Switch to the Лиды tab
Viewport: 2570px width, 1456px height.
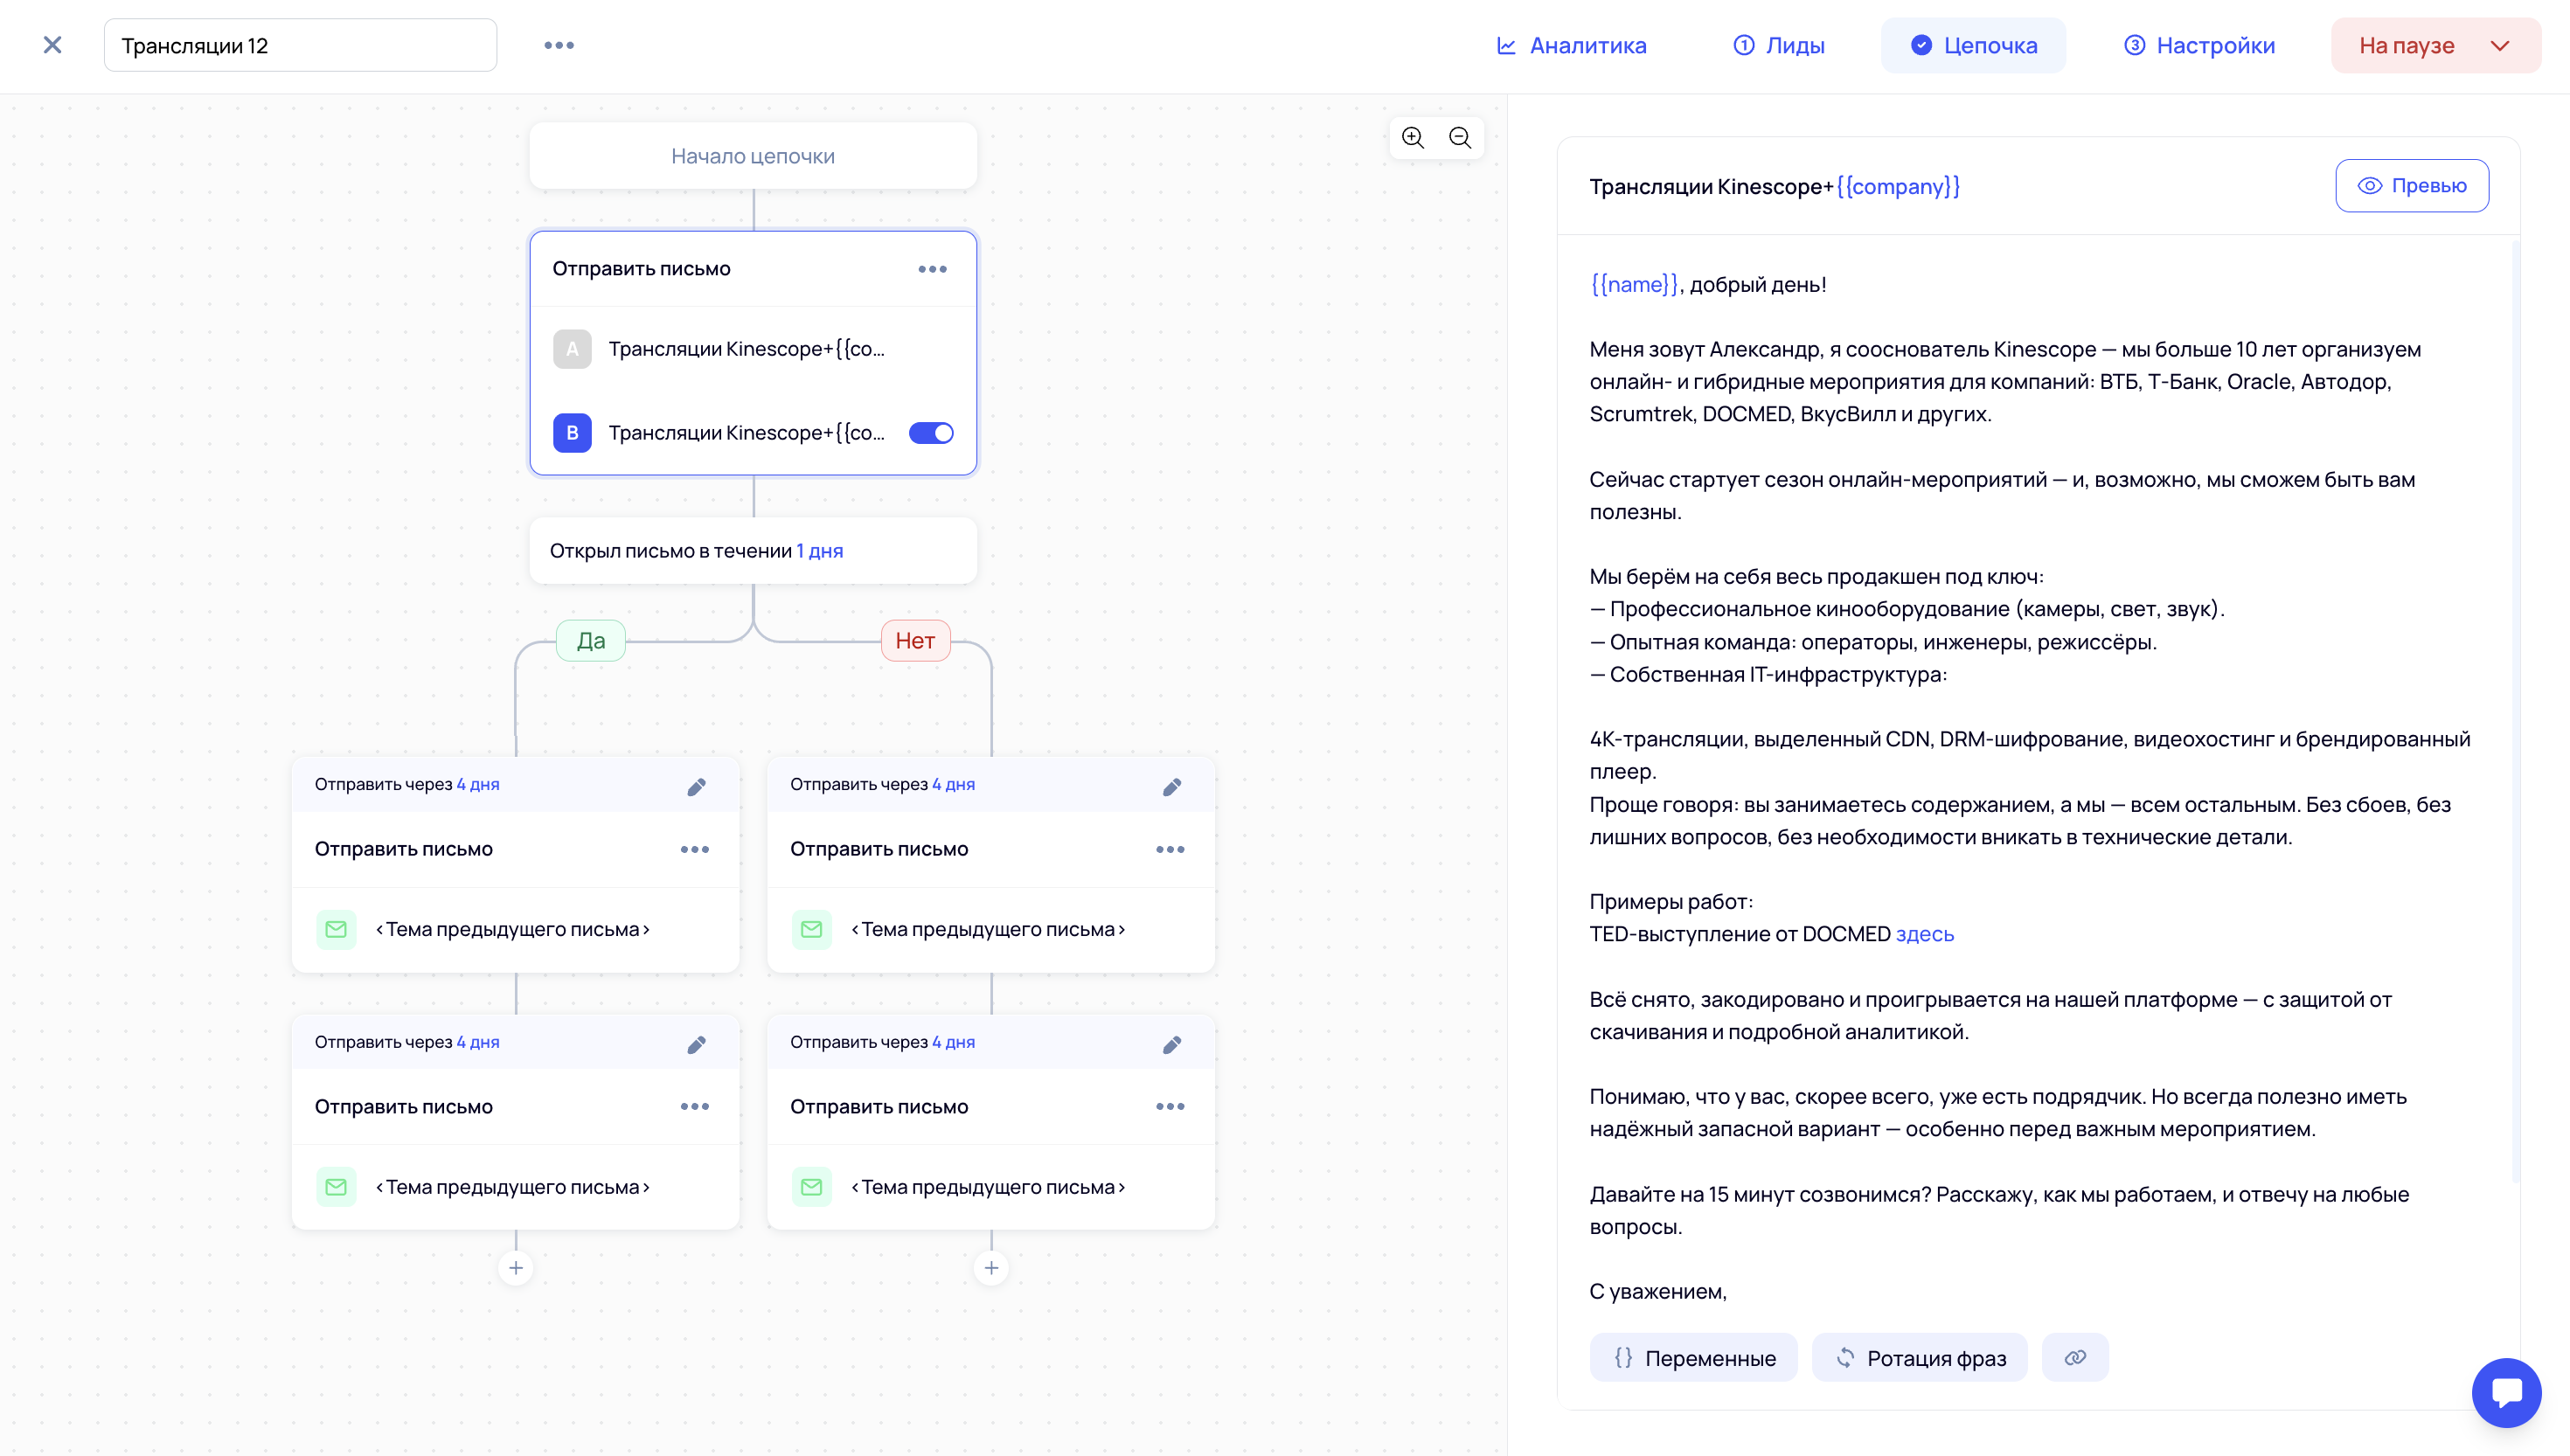coord(1779,45)
